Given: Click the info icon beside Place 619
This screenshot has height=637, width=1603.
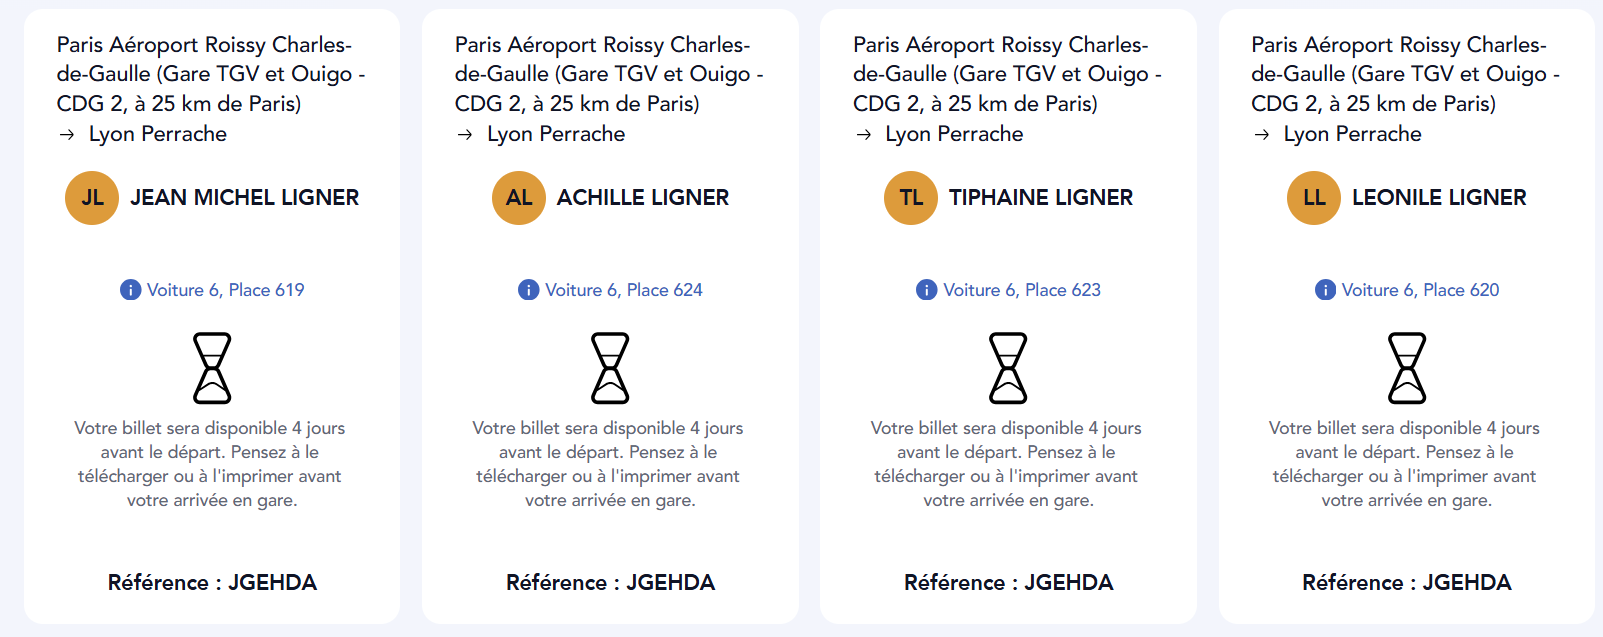Looking at the screenshot, I should click(130, 290).
